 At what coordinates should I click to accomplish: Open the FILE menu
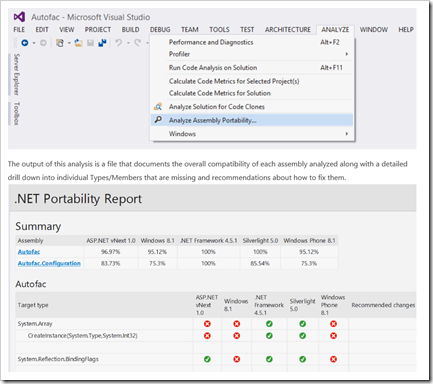click(19, 30)
